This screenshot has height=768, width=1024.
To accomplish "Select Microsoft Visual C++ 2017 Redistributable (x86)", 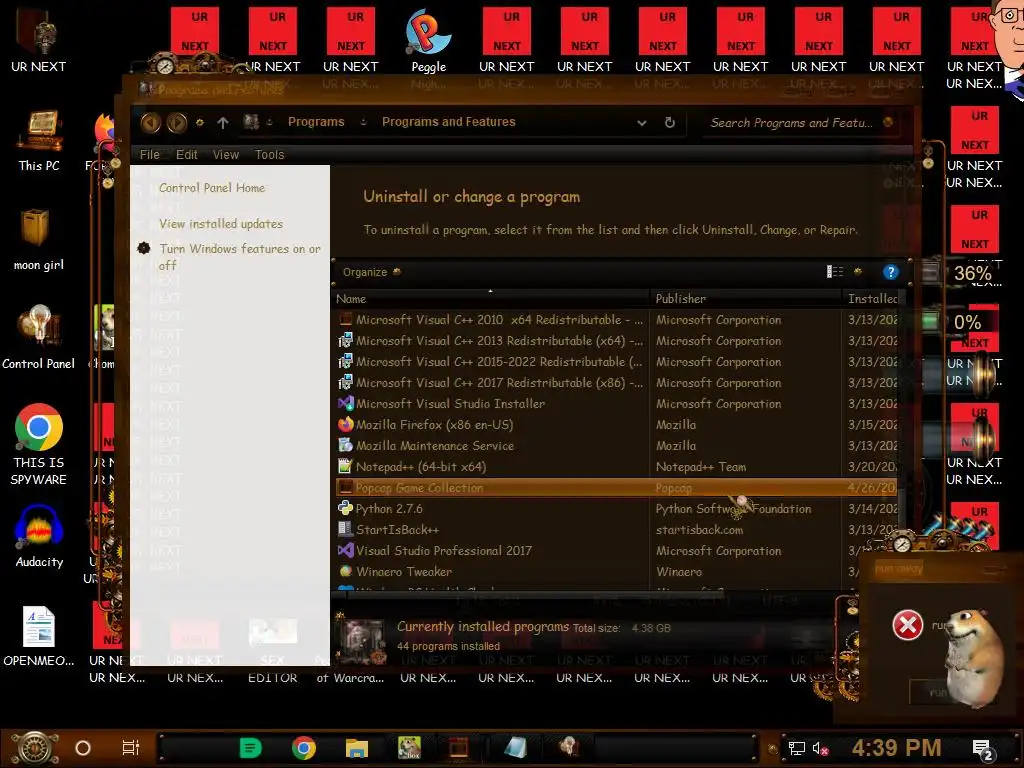I will 615,383.
